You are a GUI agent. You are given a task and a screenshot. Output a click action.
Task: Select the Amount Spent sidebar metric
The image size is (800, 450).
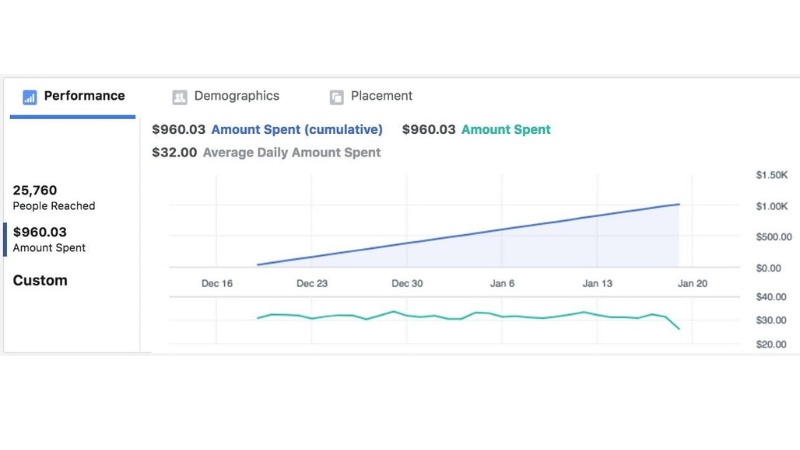click(x=49, y=239)
